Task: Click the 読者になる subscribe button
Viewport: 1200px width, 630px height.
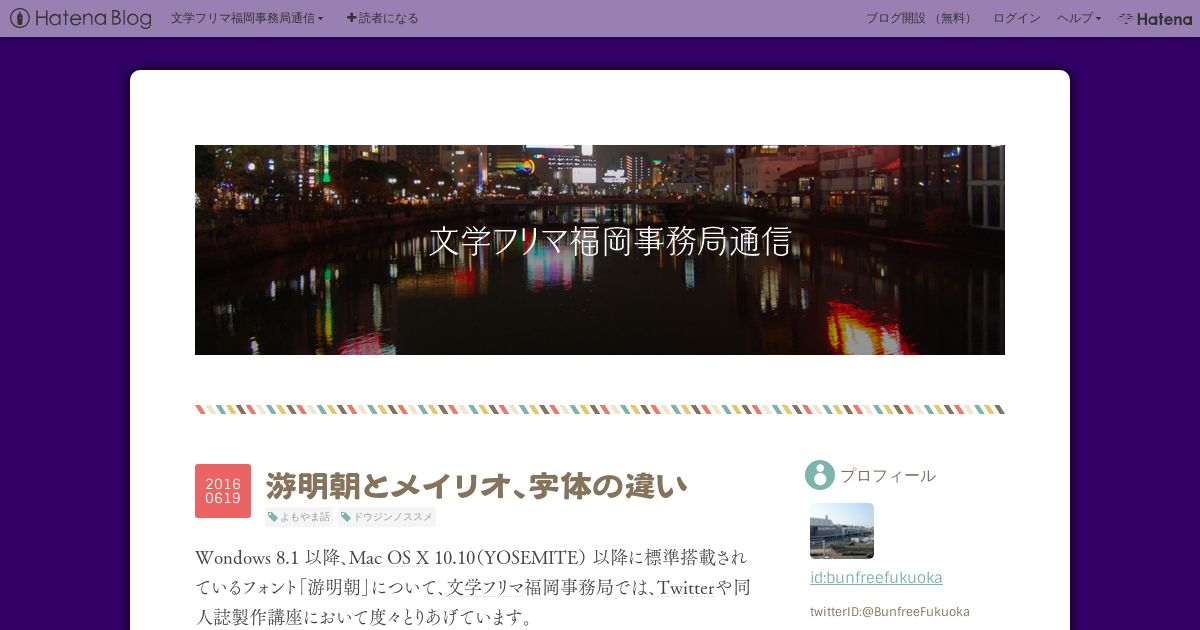Action: click(382, 18)
